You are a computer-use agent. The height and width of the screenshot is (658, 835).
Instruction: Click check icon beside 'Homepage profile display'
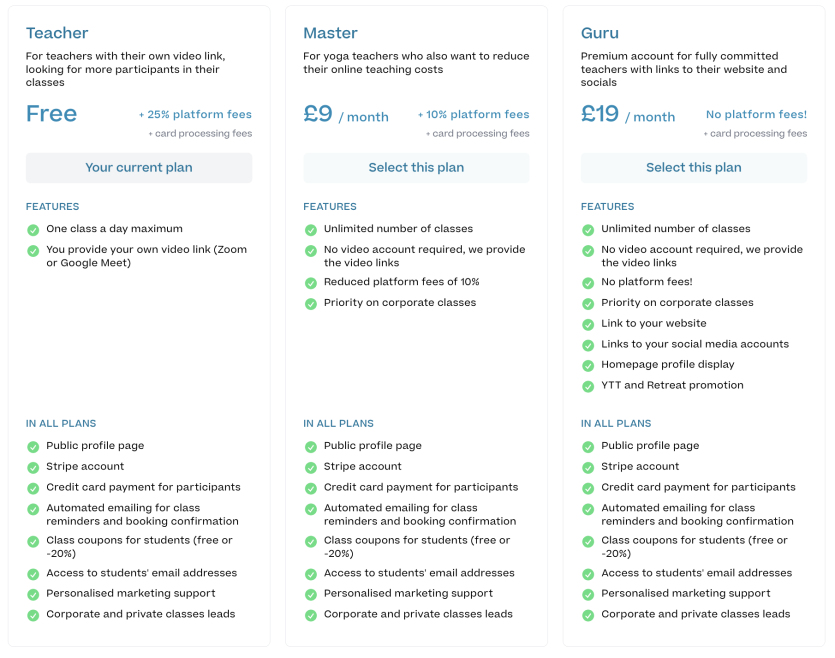pos(588,365)
